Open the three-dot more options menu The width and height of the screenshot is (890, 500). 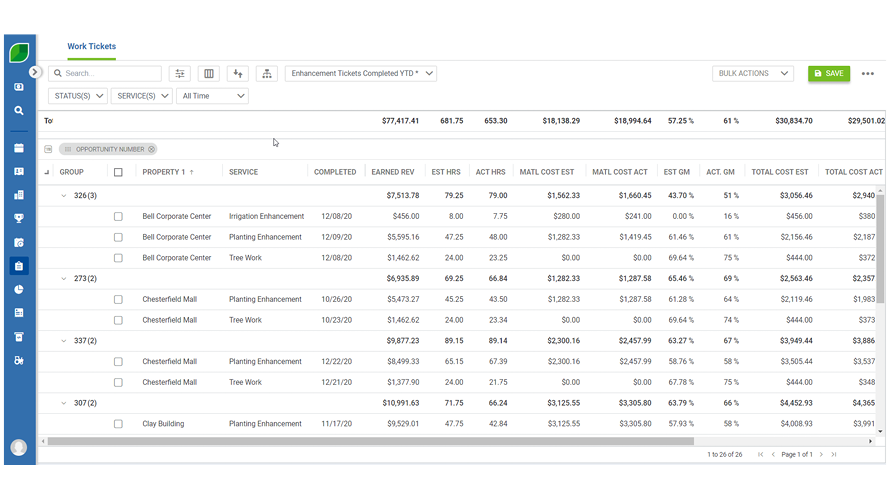(868, 73)
